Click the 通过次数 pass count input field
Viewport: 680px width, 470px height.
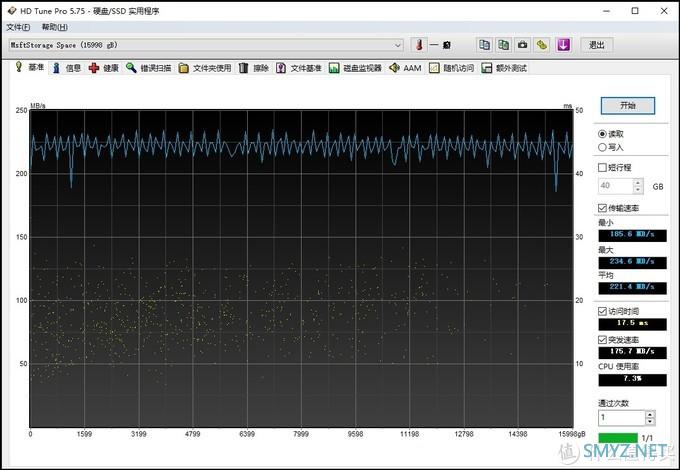click(x=621, y=418)
